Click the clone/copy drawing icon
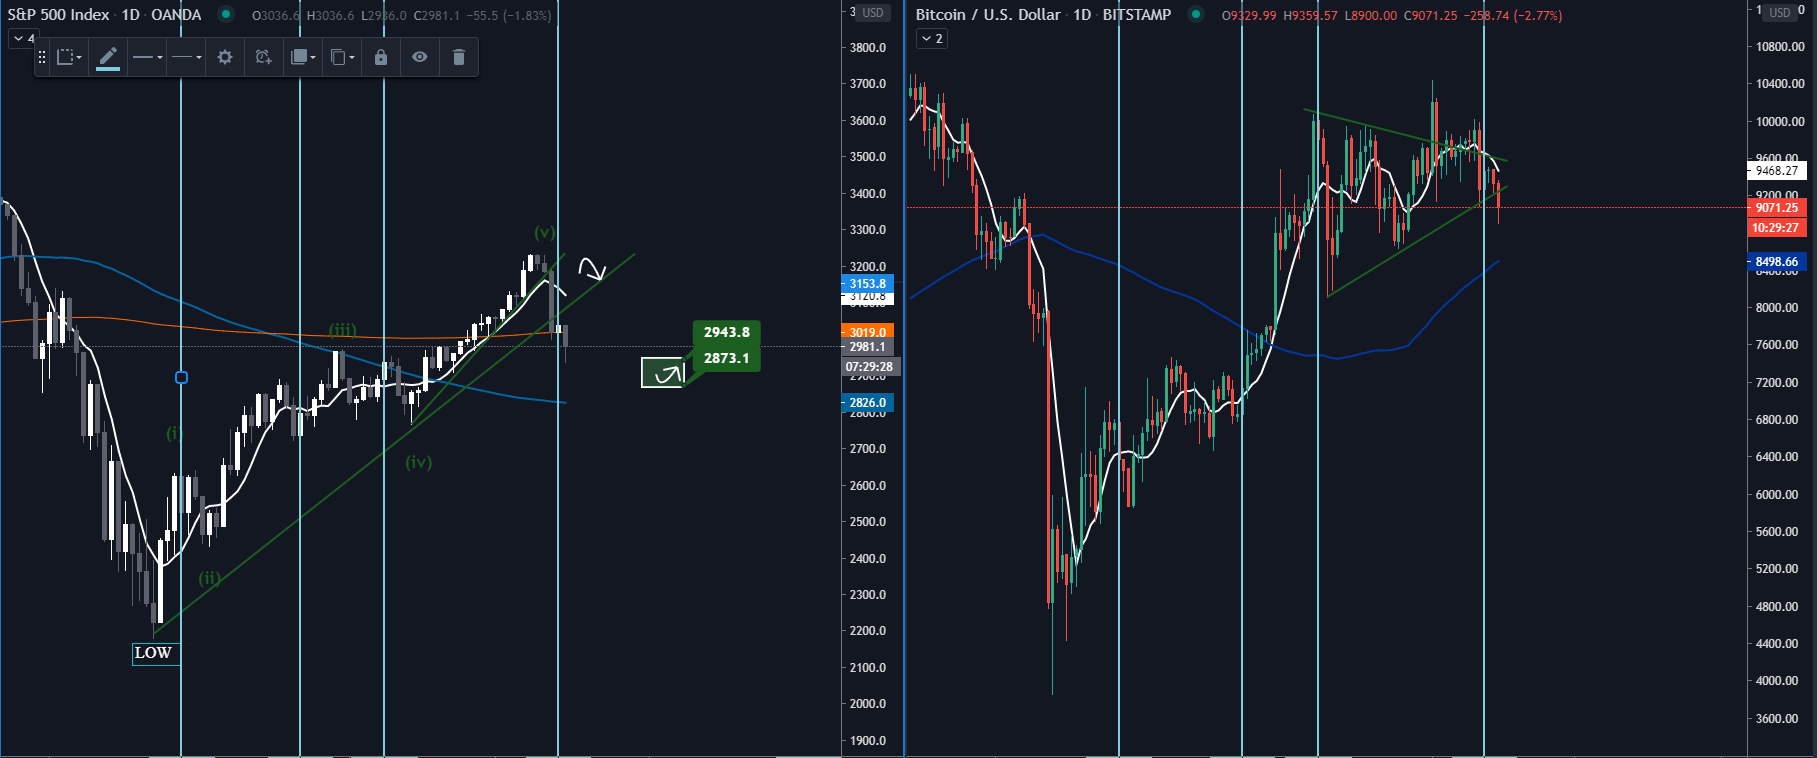 tap(342, 57)
